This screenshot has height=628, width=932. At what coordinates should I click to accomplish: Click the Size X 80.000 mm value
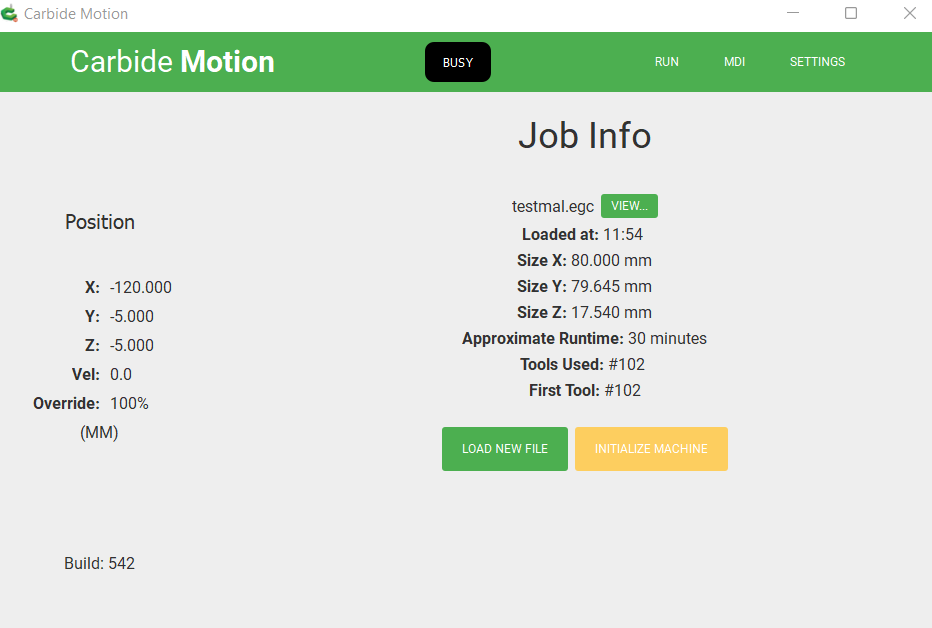pos(611,260)
